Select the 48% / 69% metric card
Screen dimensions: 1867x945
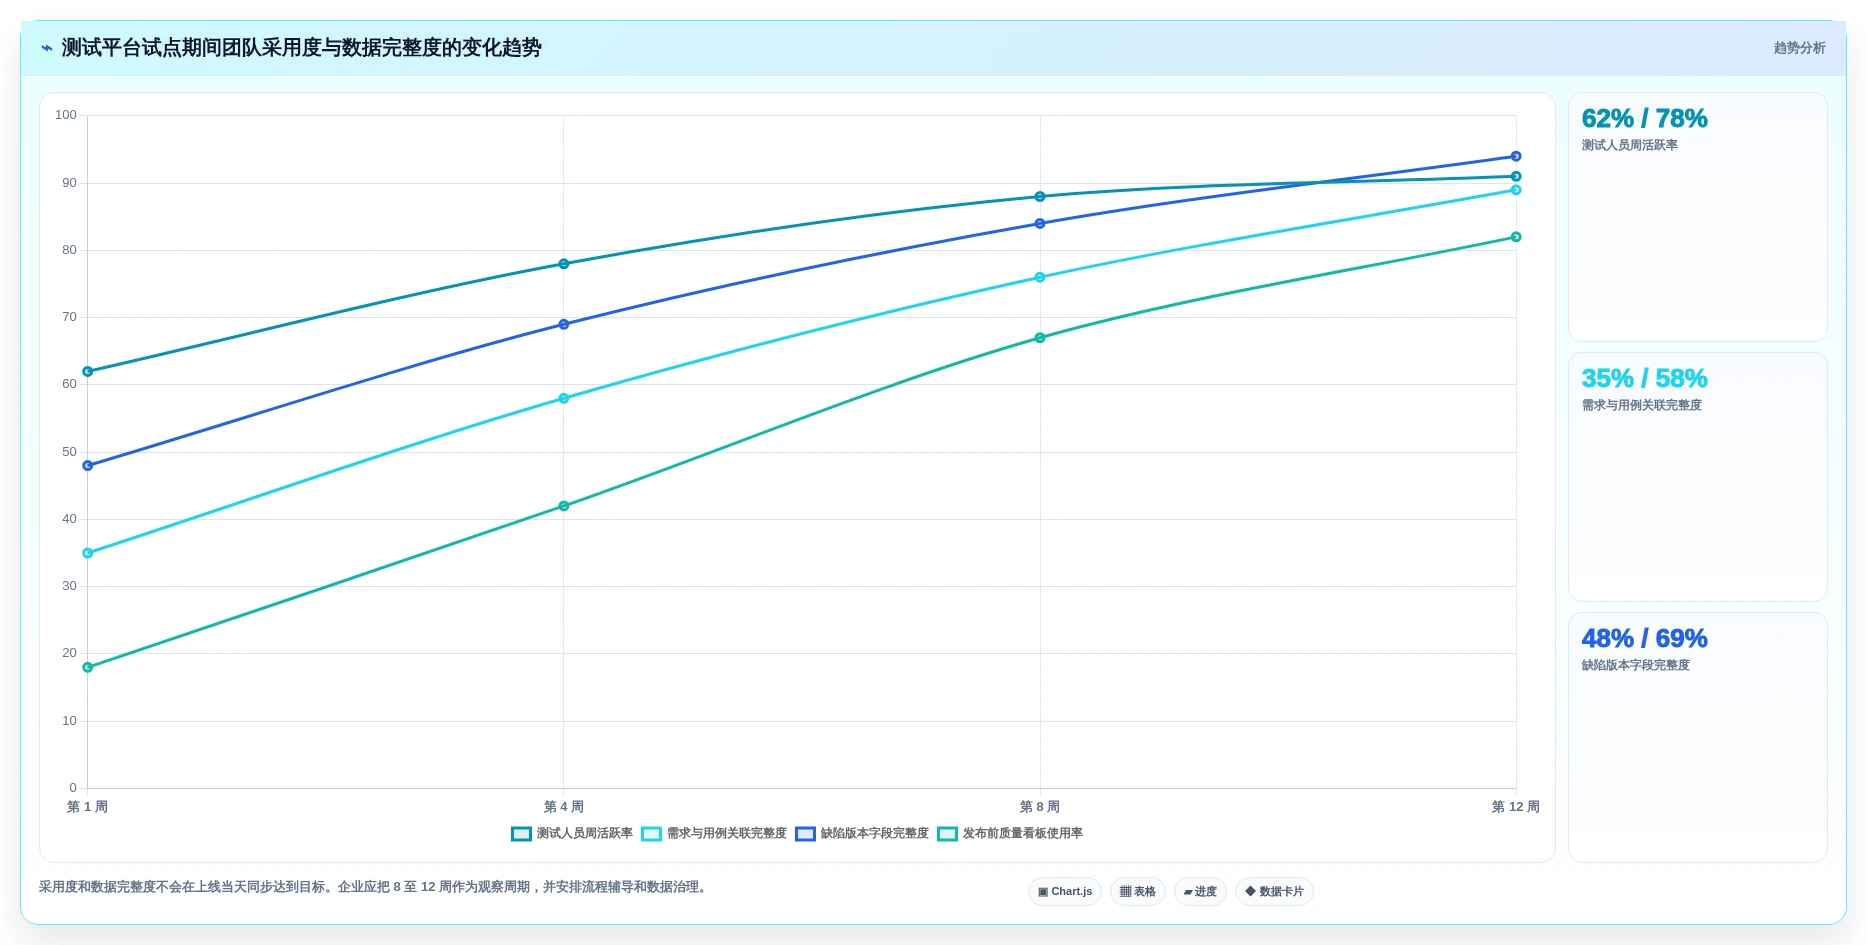click(1697, 737)
